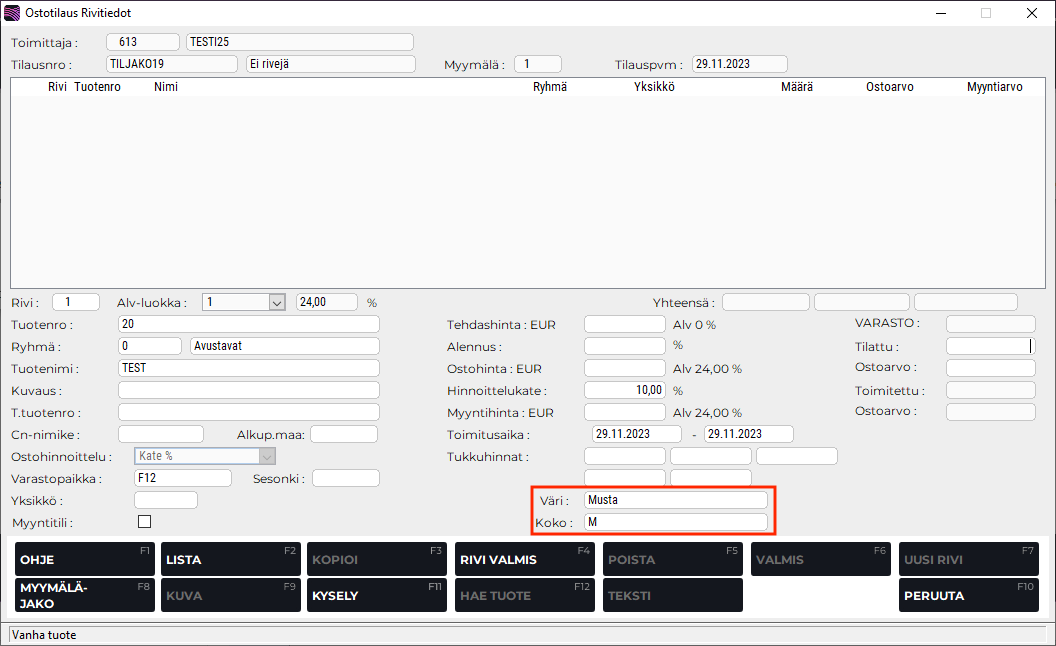Focus the Väri field containing Musta

point(676,500)
